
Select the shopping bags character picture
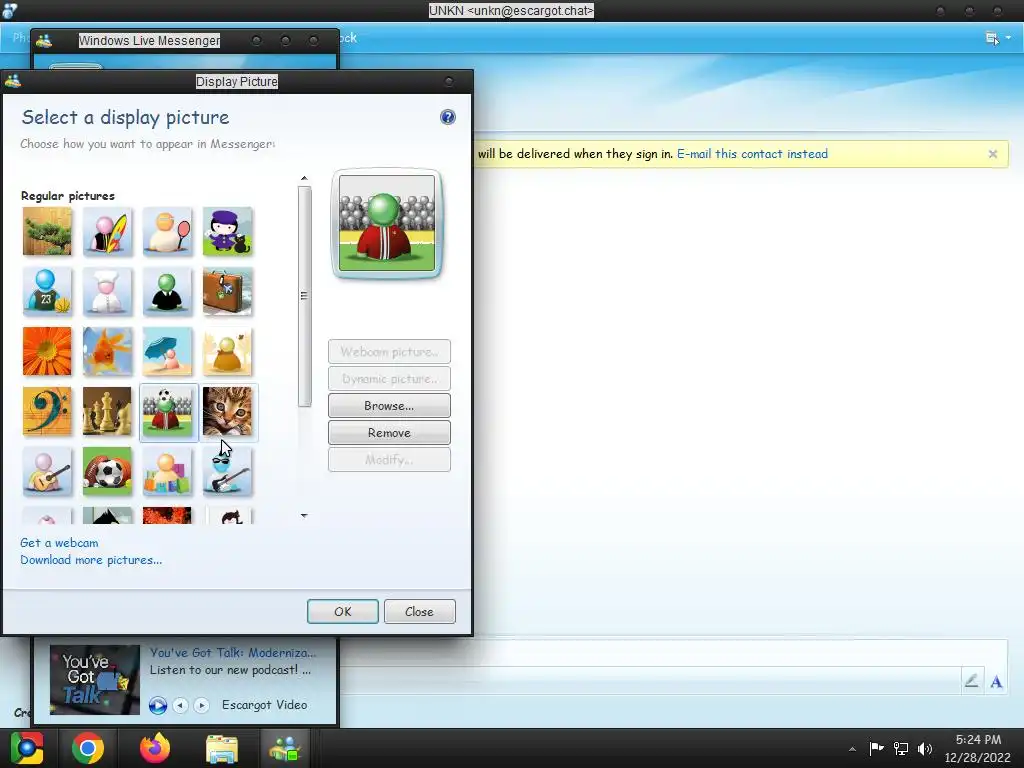pos(167,472)
